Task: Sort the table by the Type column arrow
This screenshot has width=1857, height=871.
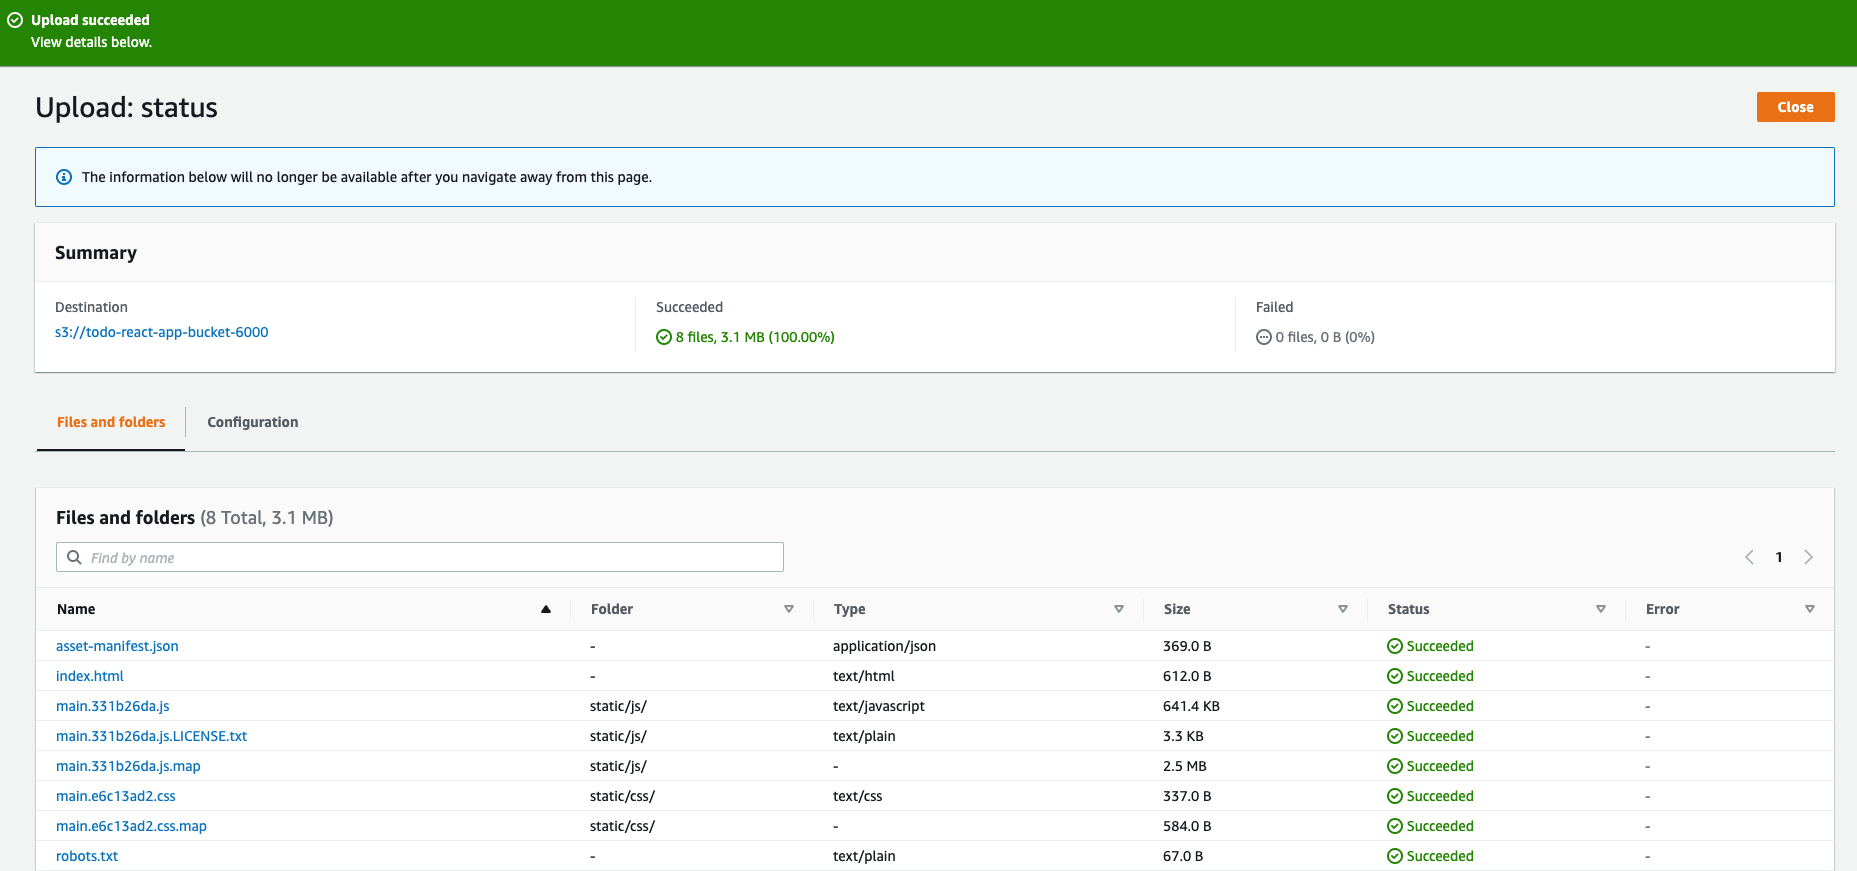Action: [1119, 609]
